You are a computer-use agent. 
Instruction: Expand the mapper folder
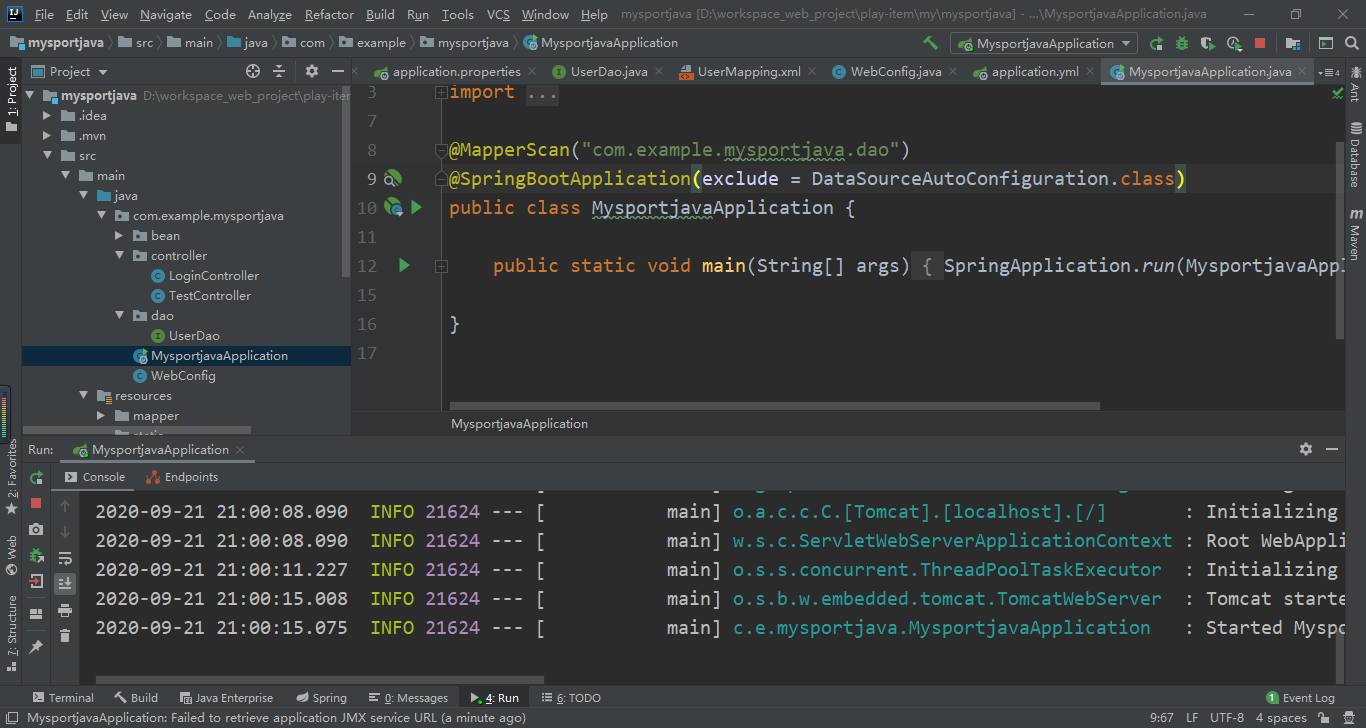pyautogui.click(x=101, y=416)
